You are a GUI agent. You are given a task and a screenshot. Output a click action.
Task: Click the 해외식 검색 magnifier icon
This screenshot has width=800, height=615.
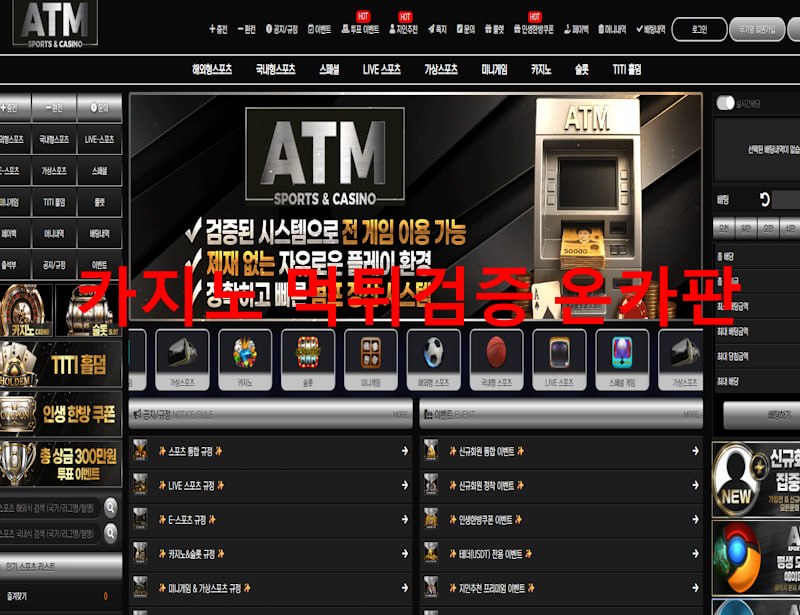110,507
